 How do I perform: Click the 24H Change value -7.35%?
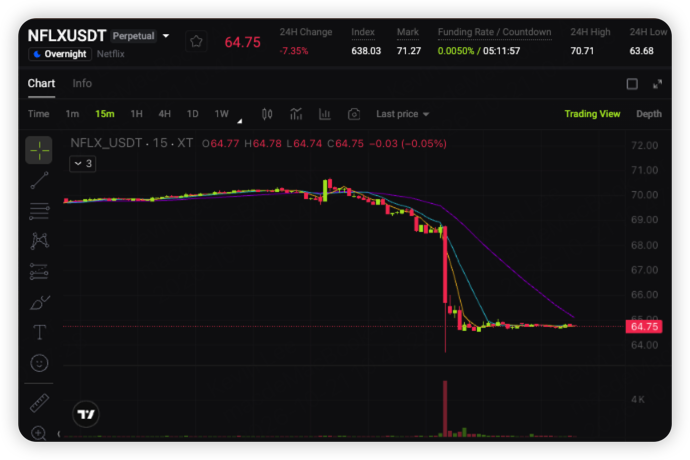294,51
